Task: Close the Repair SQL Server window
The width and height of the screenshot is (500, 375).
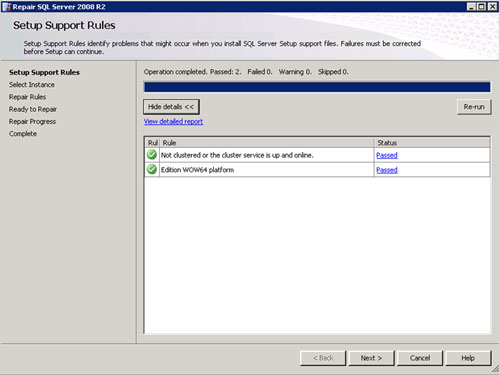Action: tap(492, 6)
